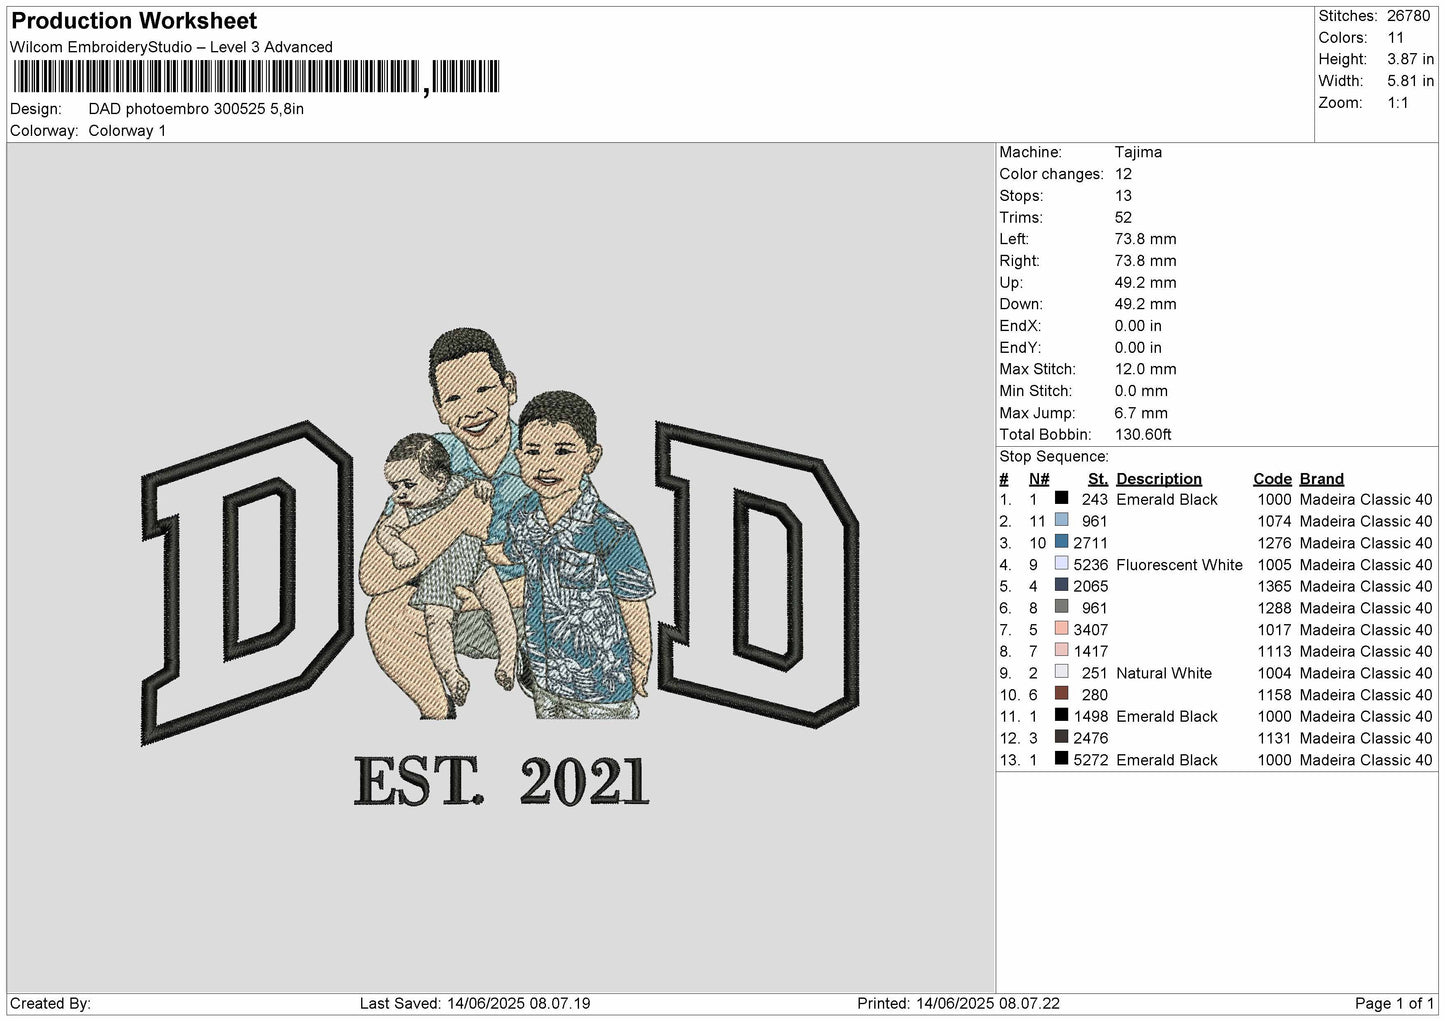Viewport: 1445px width, 1021px height.
Task: Click the Total Bobbin value '130.60ft'
Action: click(1143, 434)
